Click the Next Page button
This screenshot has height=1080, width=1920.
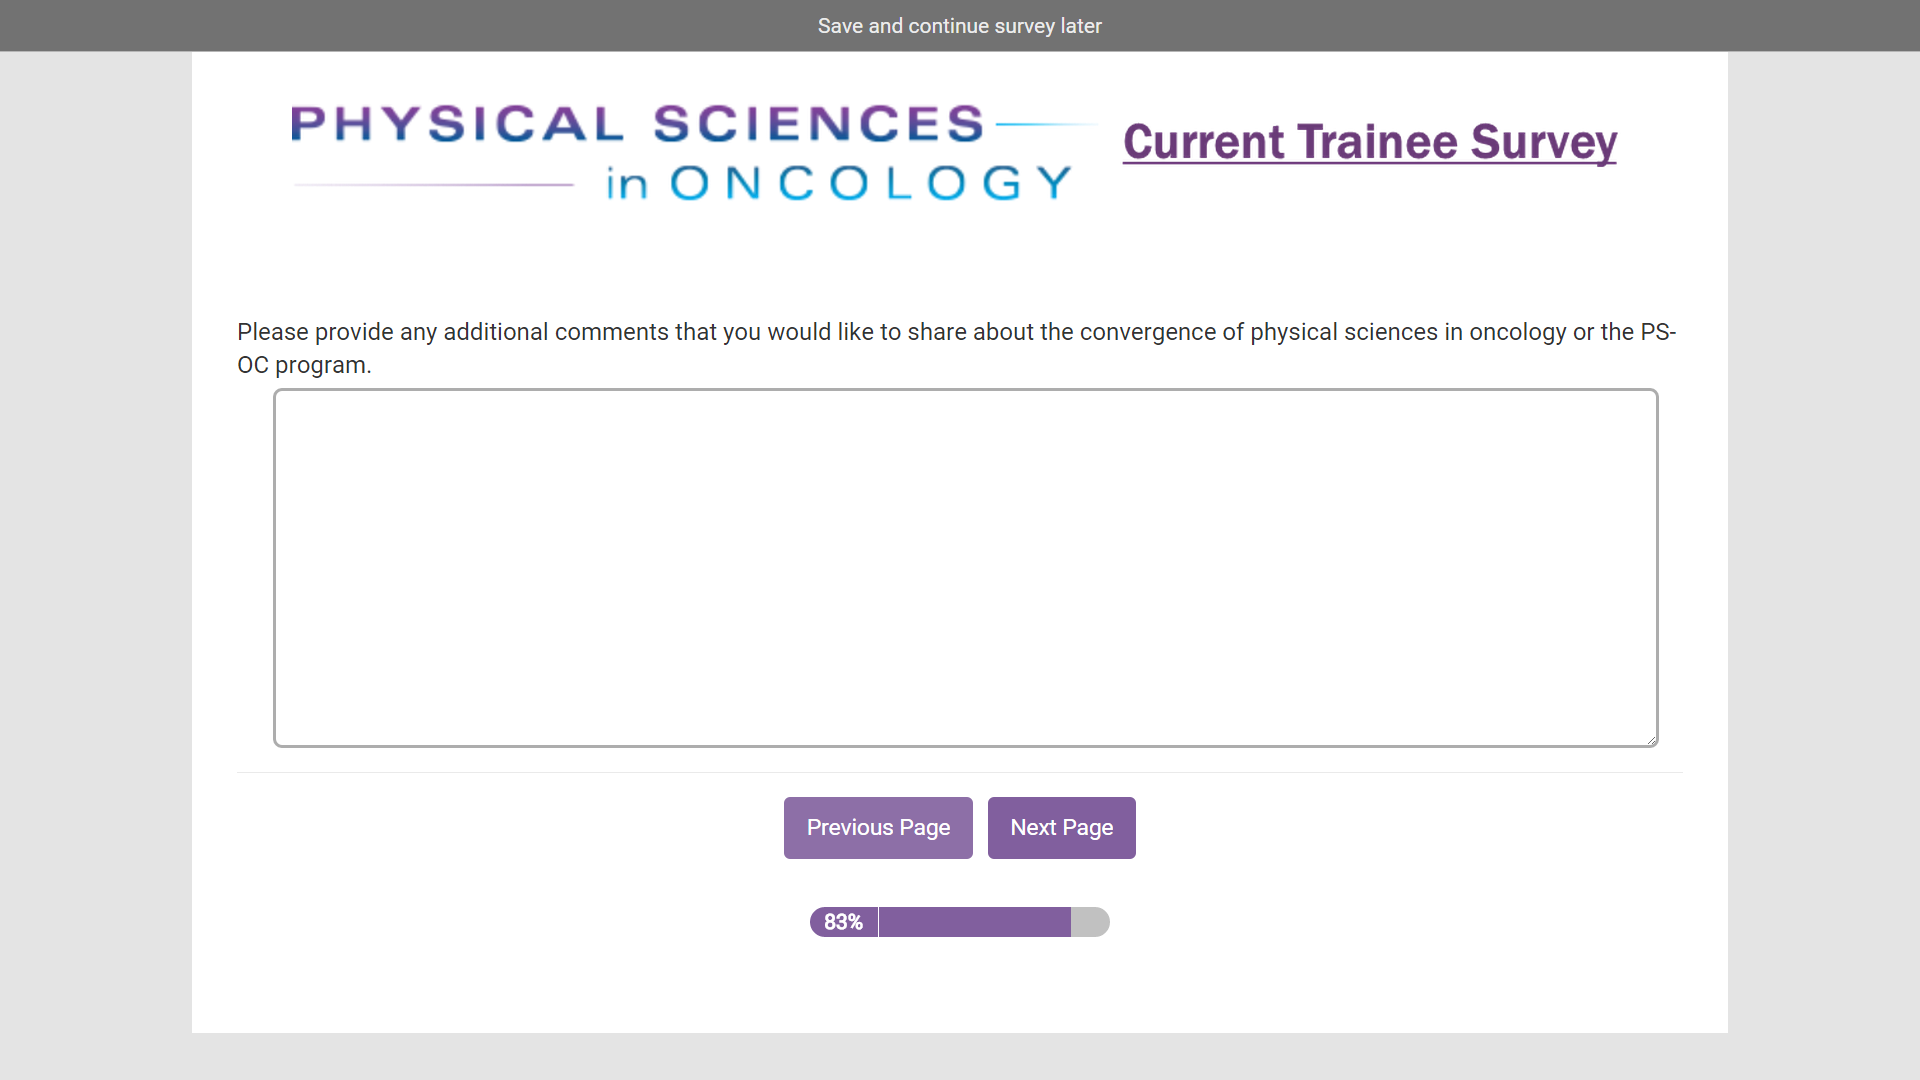1061,828
